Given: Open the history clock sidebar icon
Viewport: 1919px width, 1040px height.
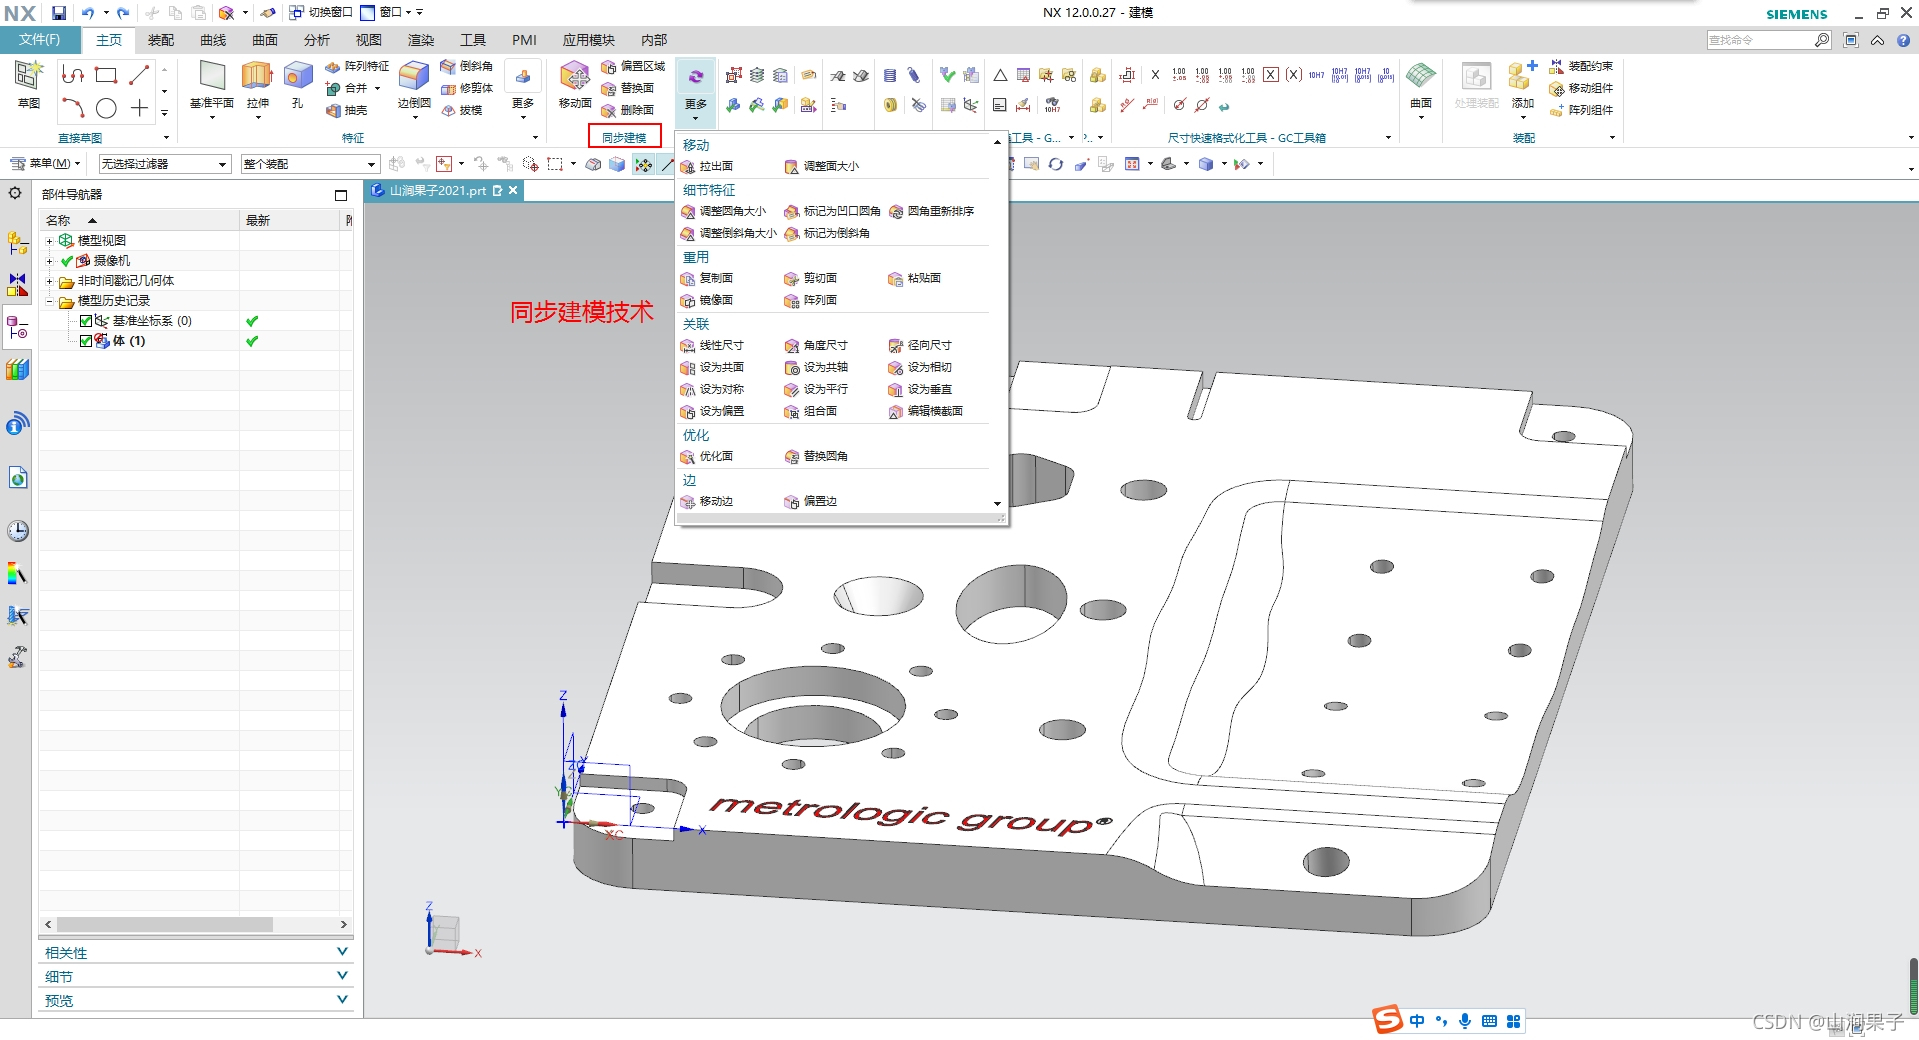Looking at the screenshot, I should coord(17,530).
